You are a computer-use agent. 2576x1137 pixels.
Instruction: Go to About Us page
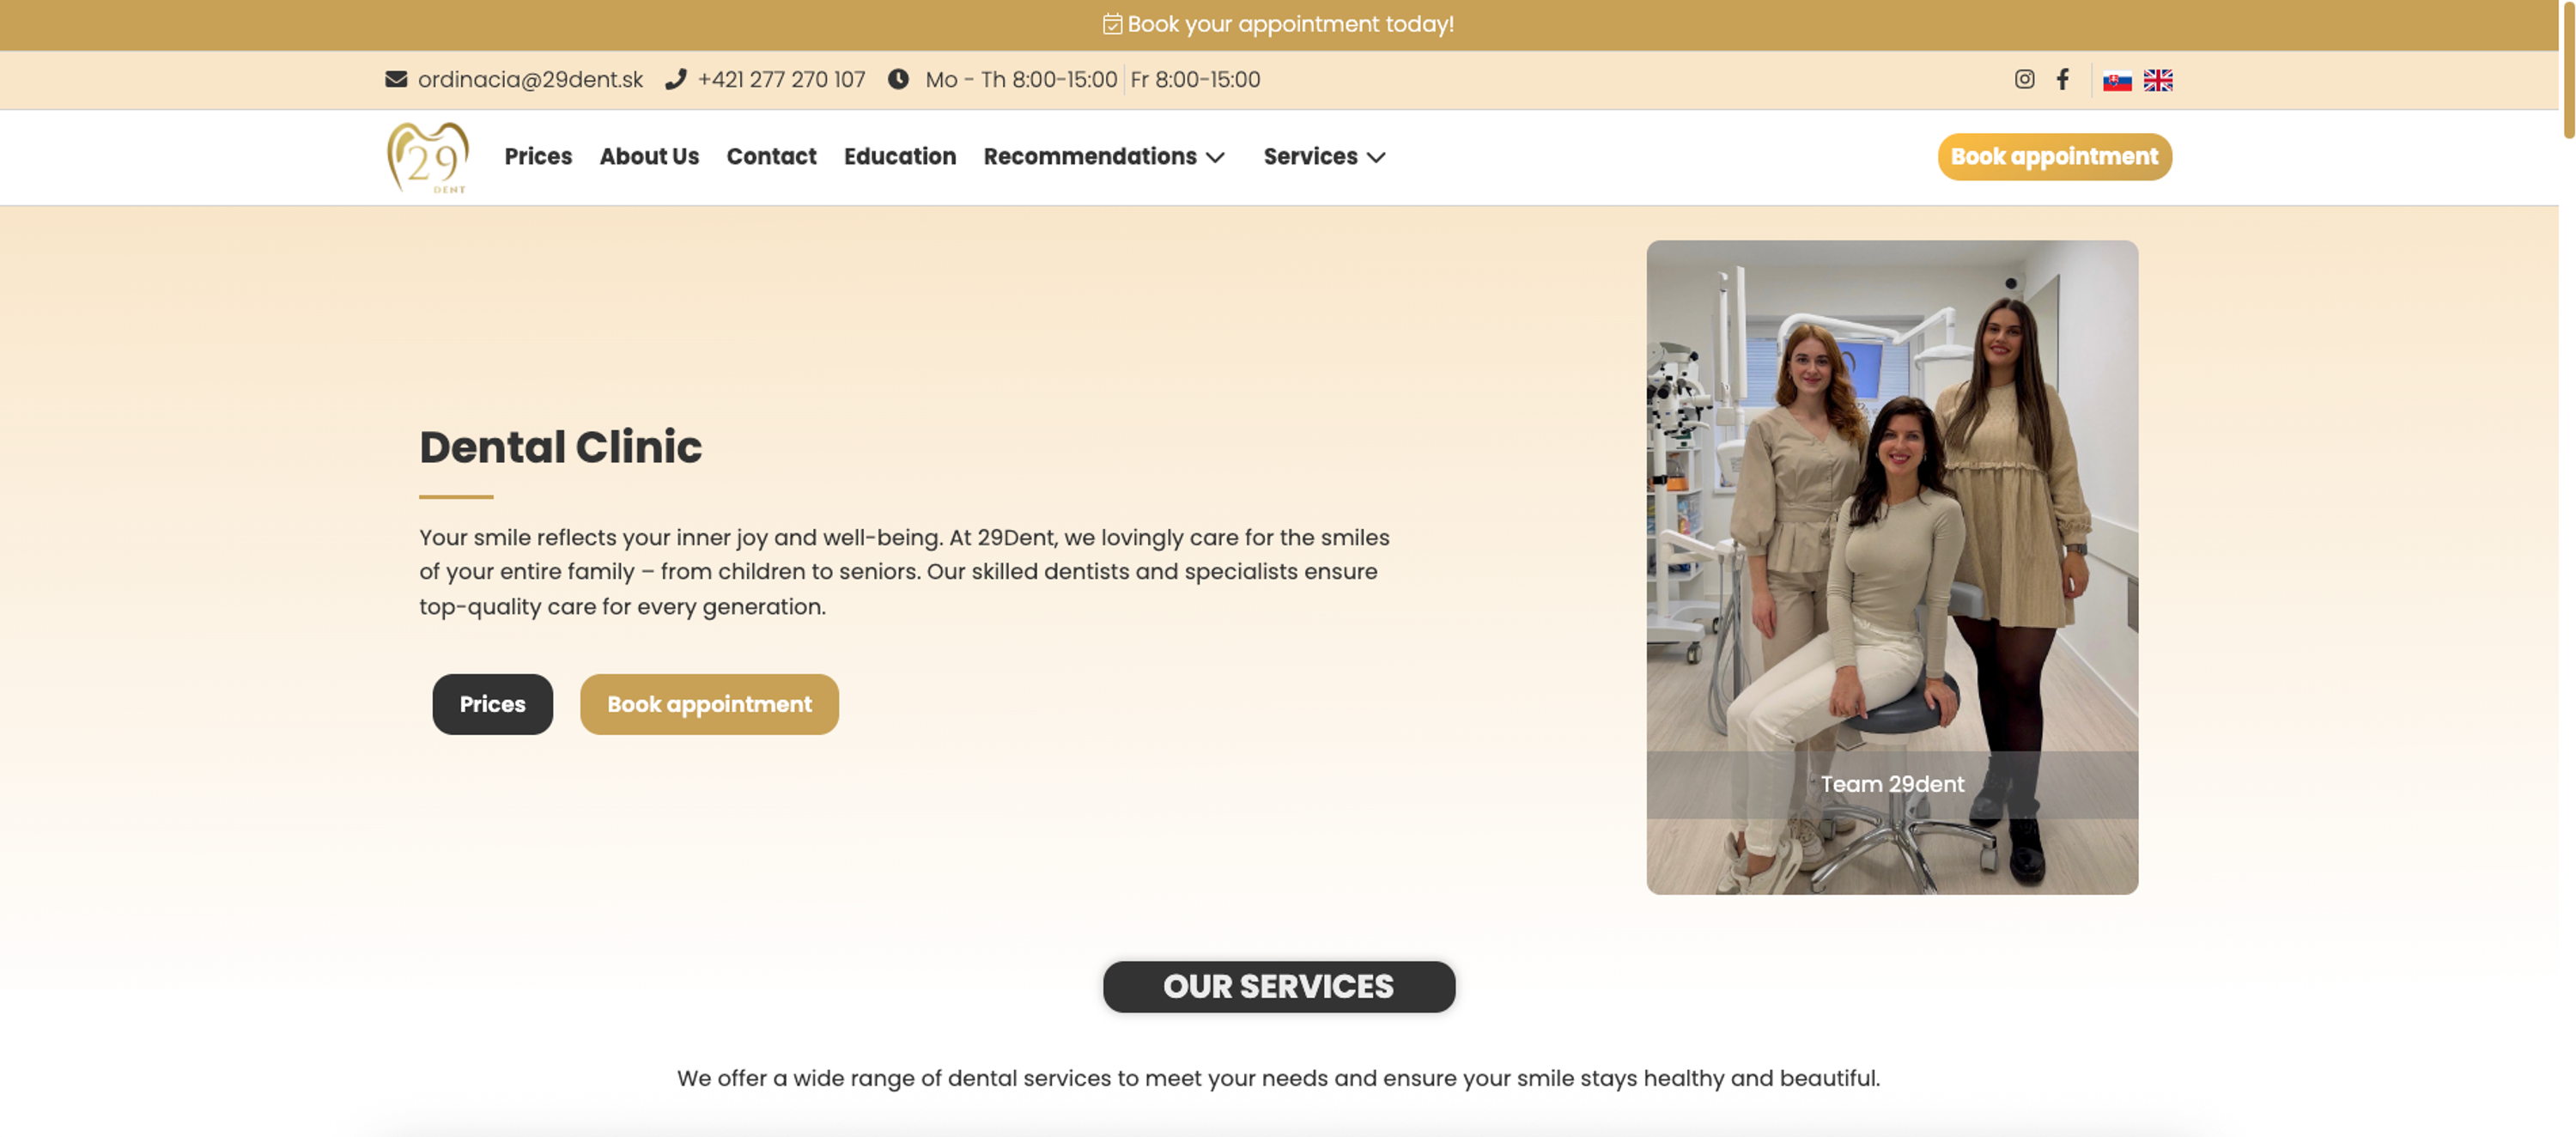649,157
